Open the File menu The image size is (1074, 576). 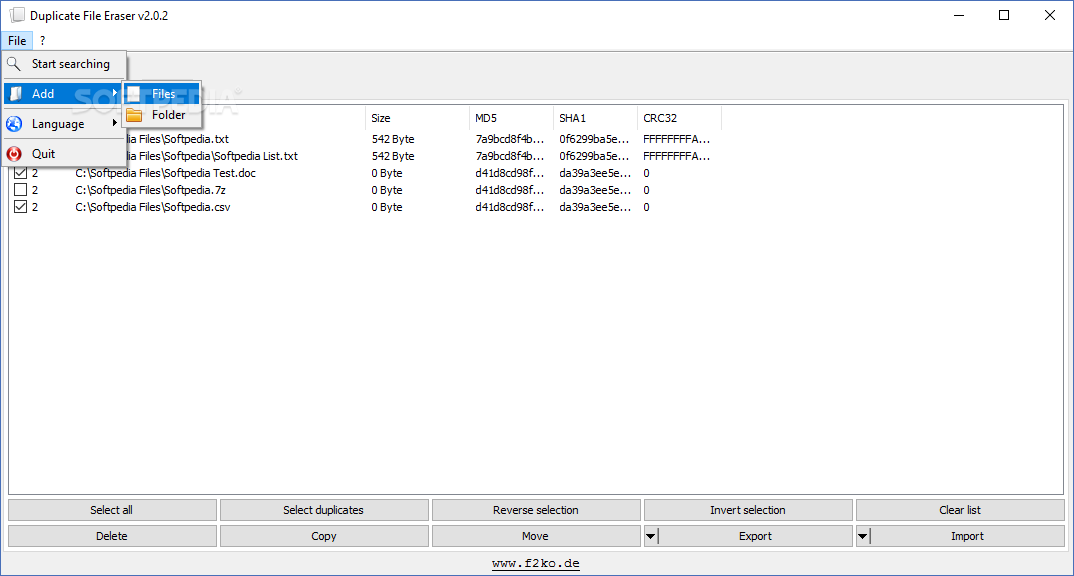pos(17,40)
